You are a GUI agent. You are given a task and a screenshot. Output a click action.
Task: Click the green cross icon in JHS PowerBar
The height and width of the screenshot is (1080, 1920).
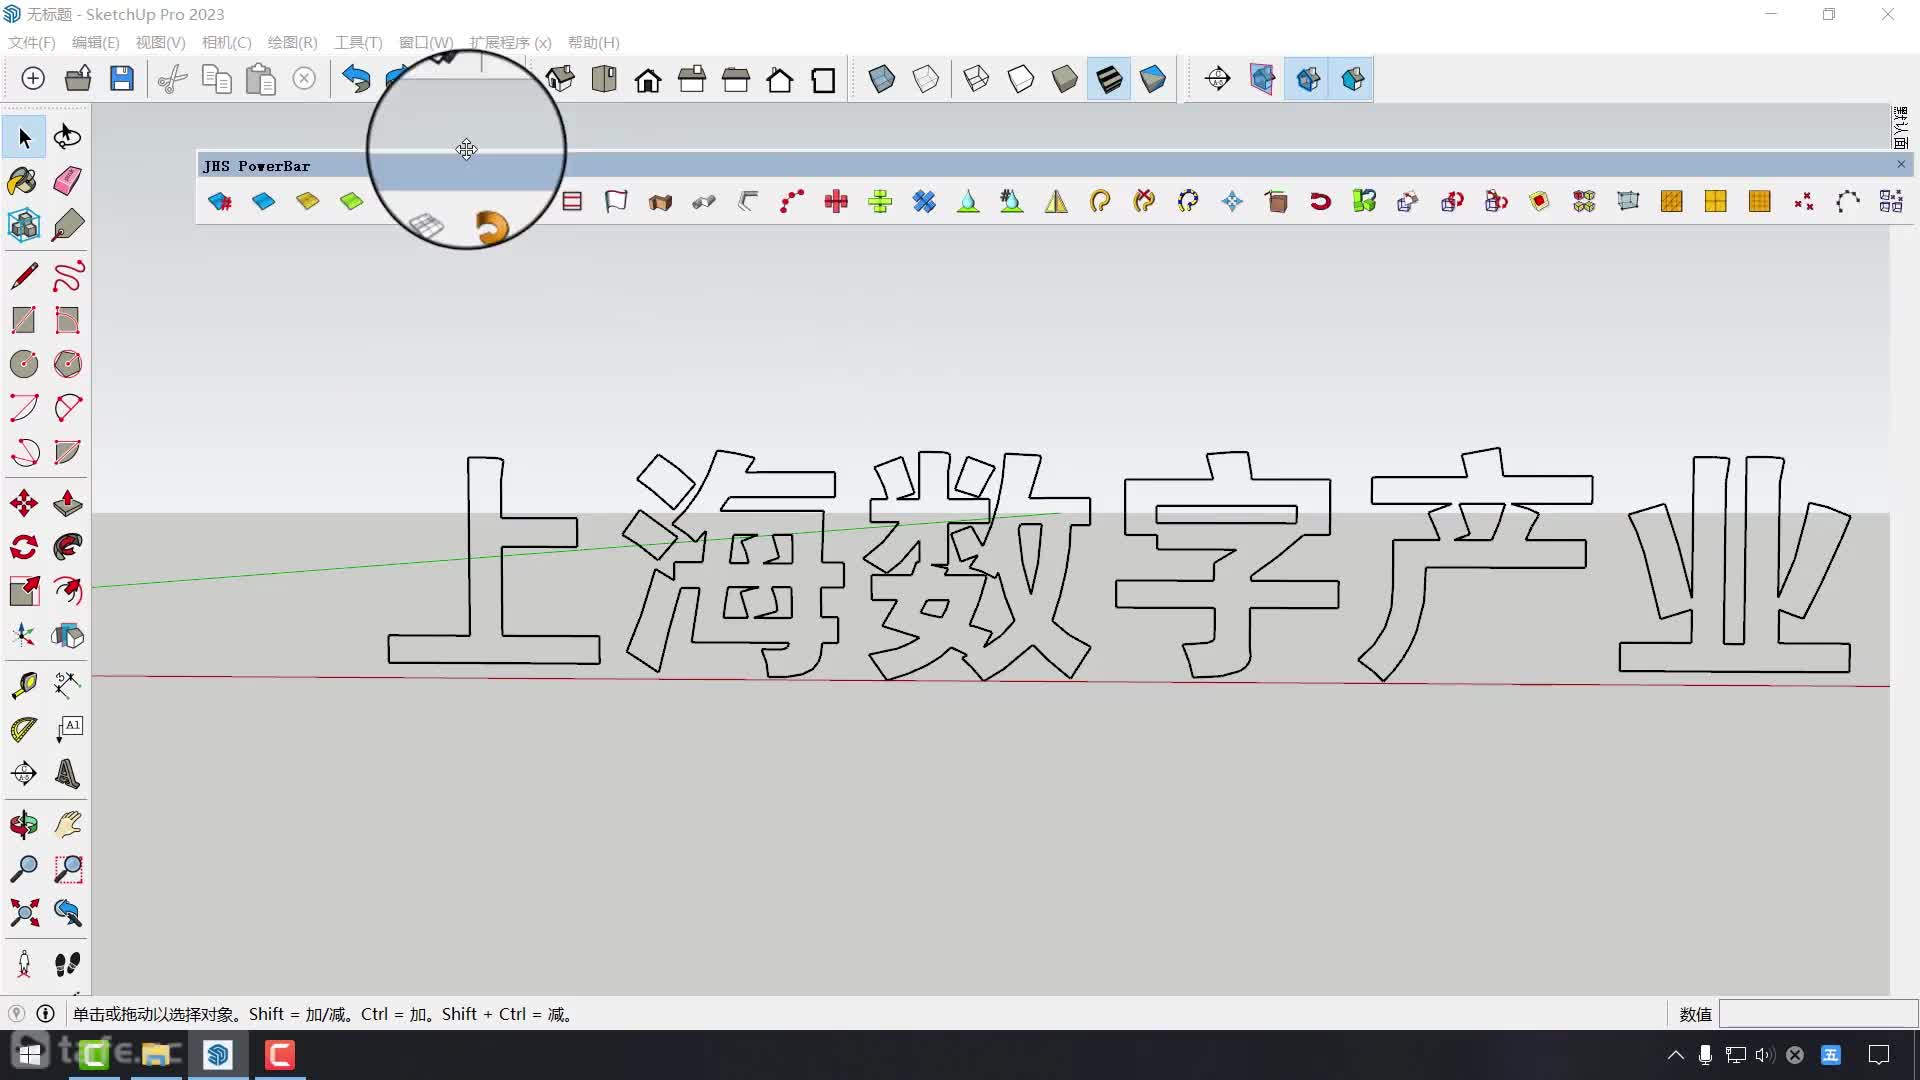pos(880,202)
